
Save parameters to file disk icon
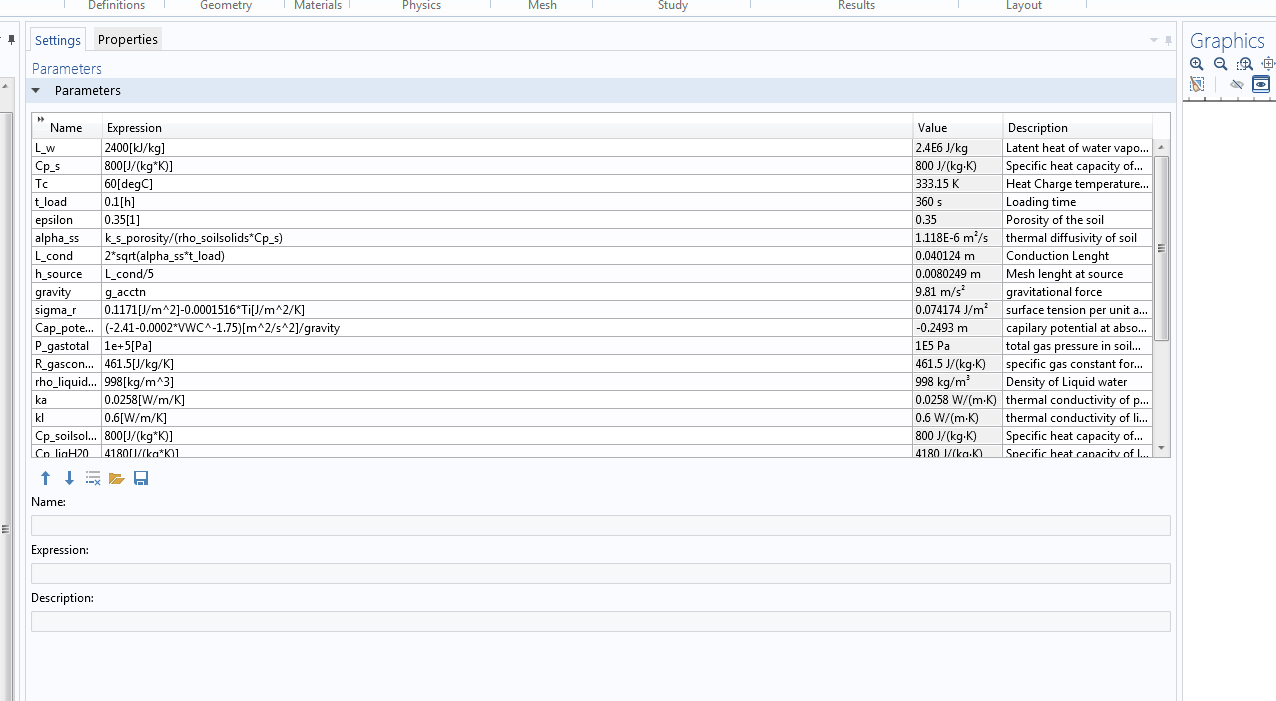point(141,479)
